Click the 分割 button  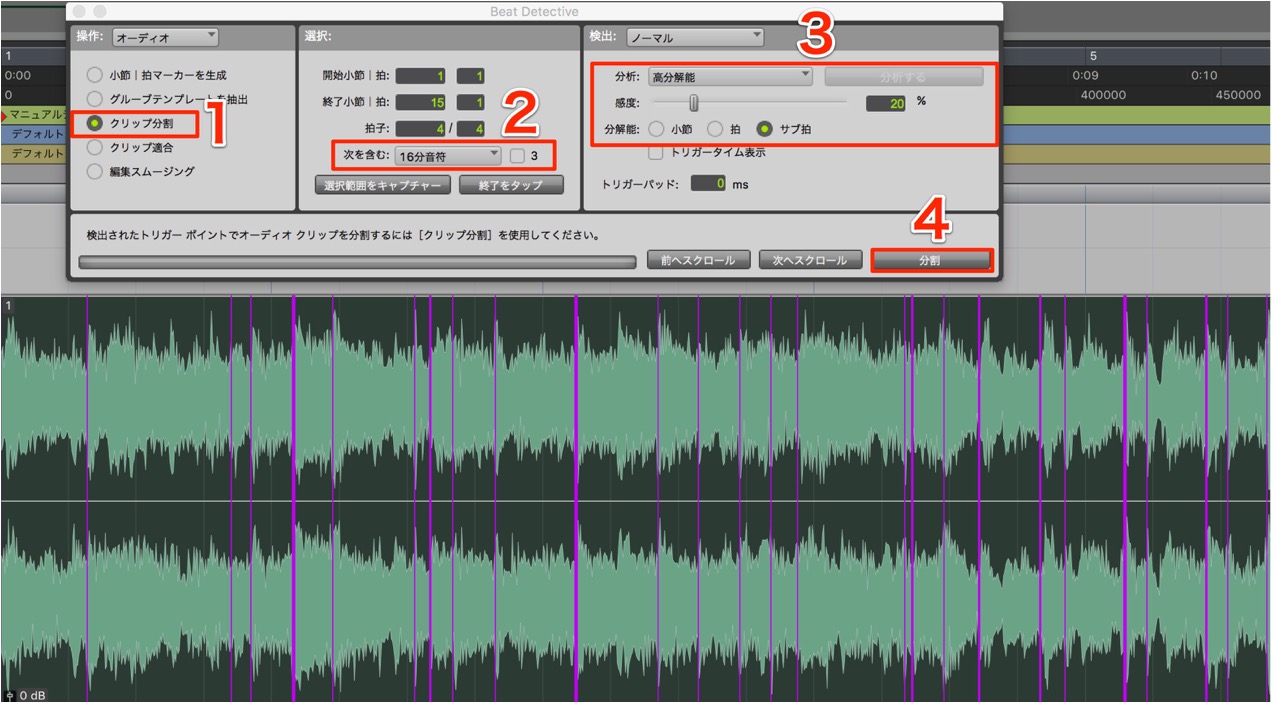pos(931,260)
